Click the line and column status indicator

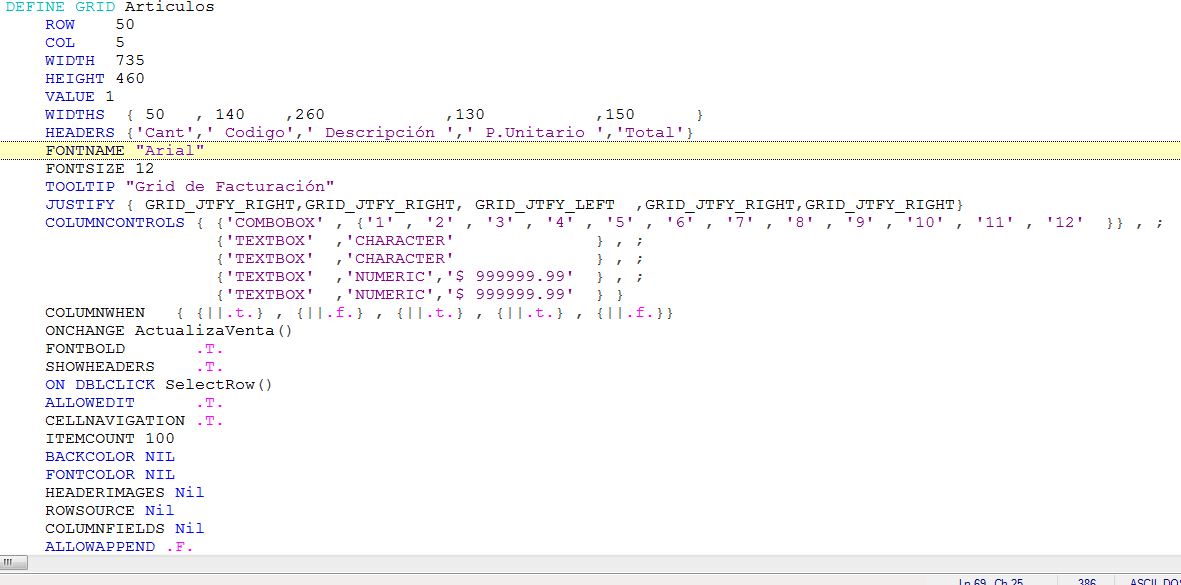click(x=990, y=581)
